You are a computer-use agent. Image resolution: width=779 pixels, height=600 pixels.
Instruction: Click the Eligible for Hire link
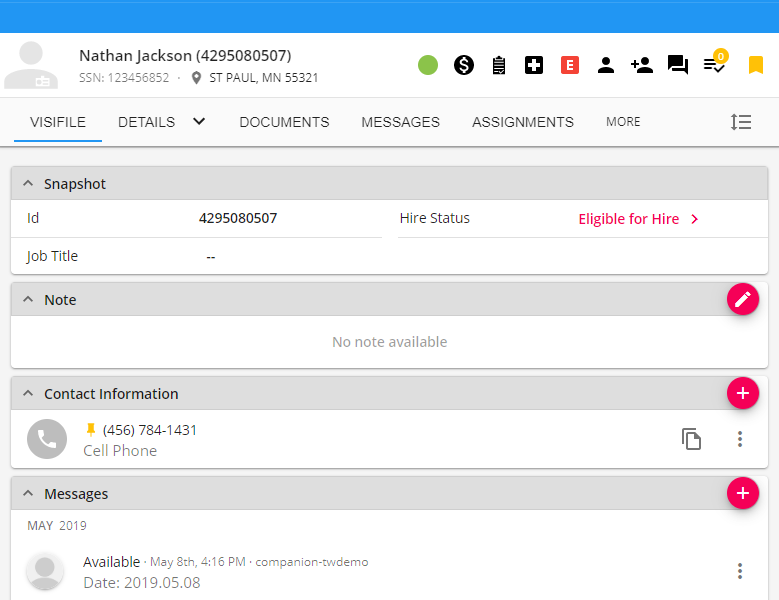click(628, 219)
